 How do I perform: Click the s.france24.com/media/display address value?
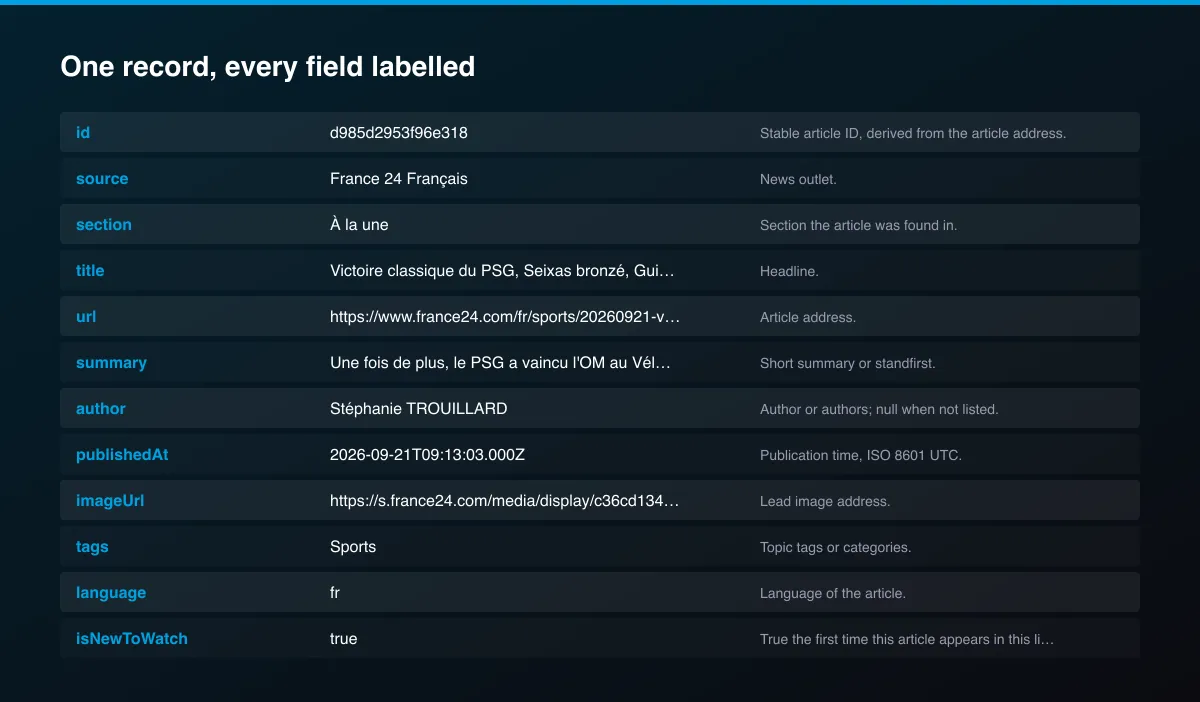pos(505,501)
